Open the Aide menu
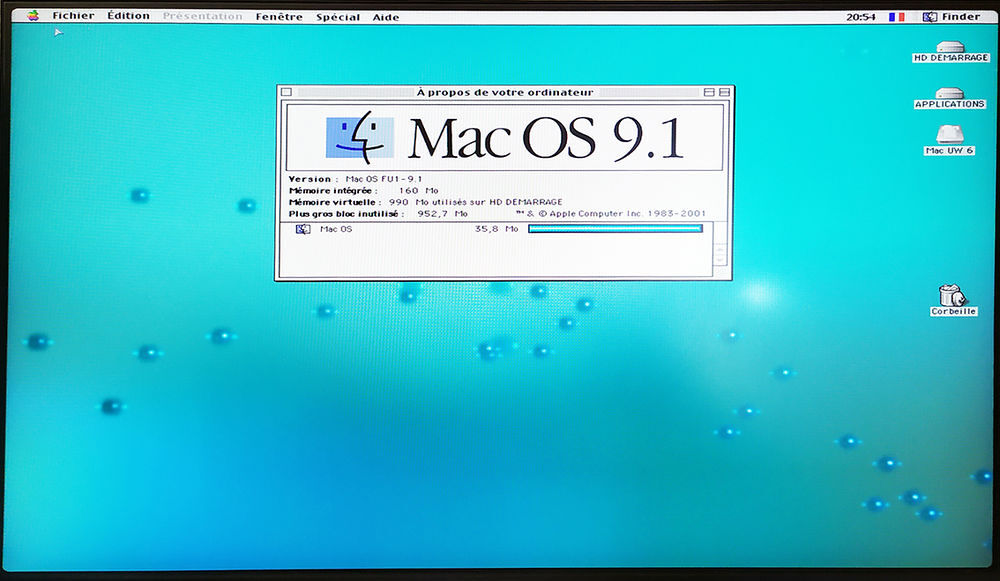Screen dimensions: 1000x581 (386, 17)
